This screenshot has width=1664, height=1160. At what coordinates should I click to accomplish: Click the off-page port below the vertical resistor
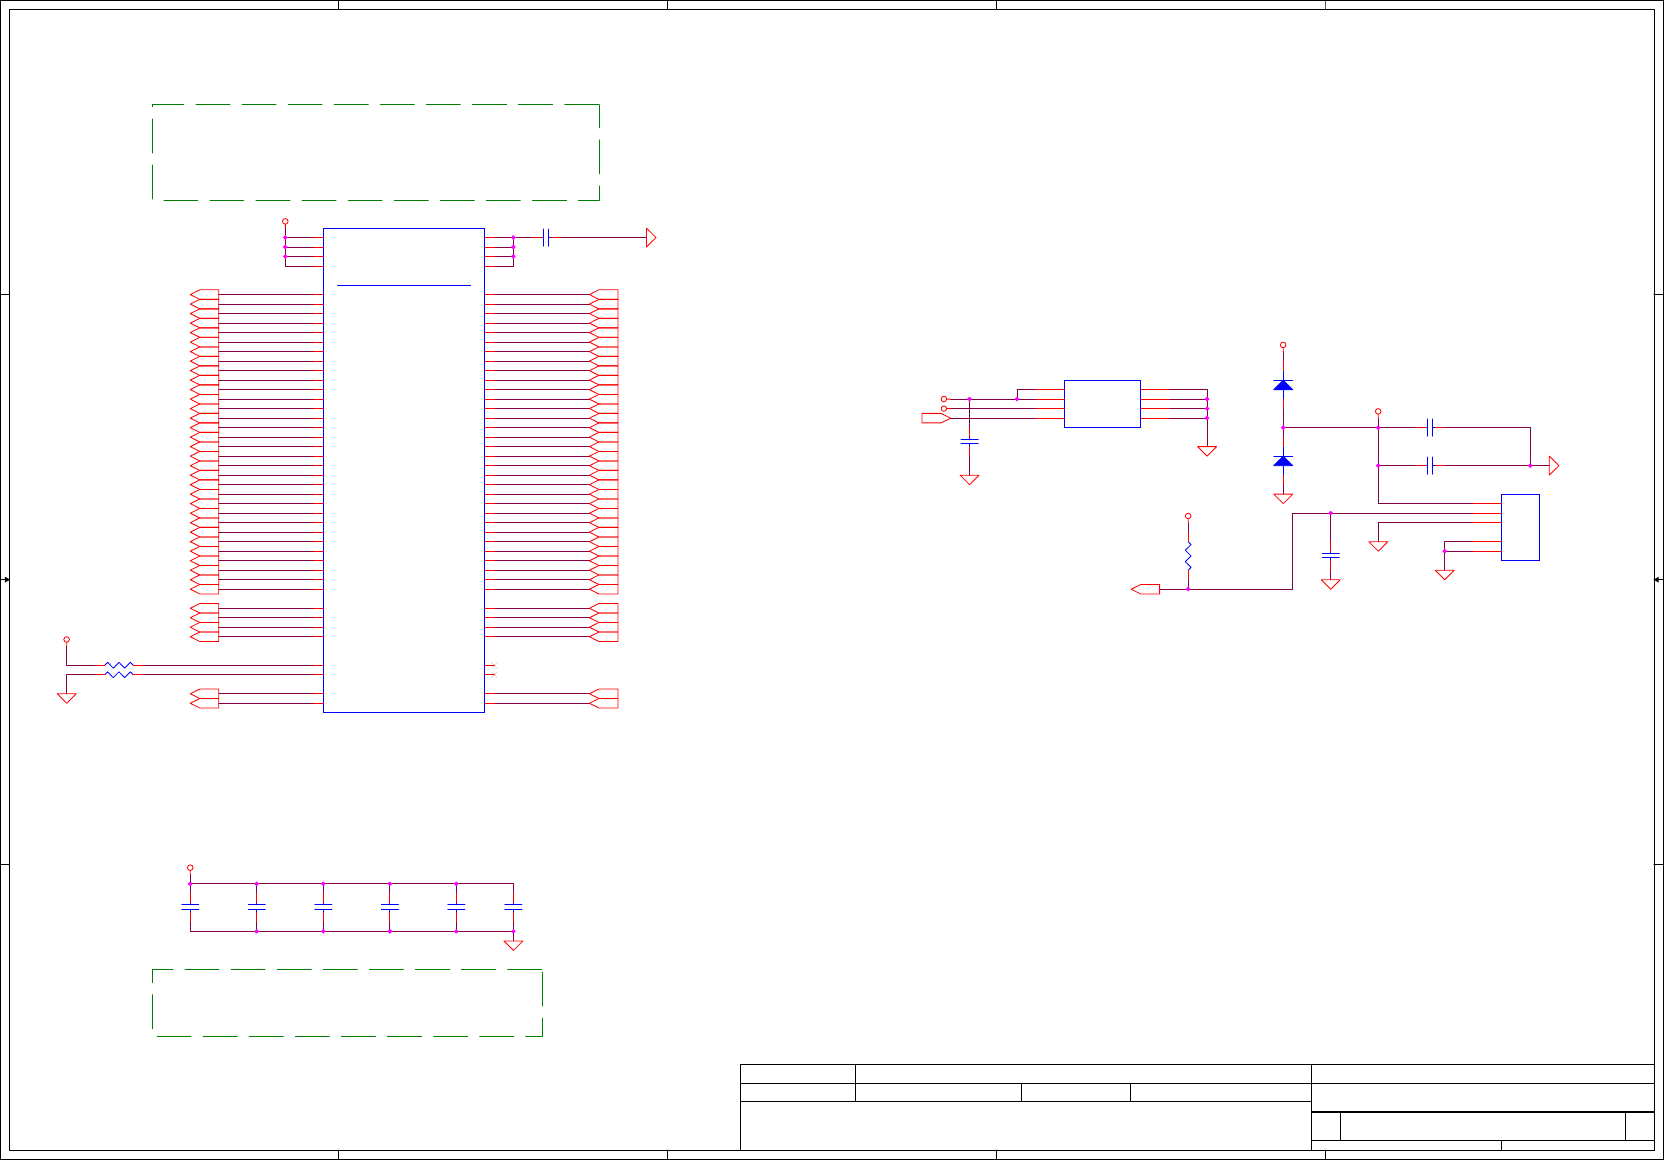click(1146, 589)
